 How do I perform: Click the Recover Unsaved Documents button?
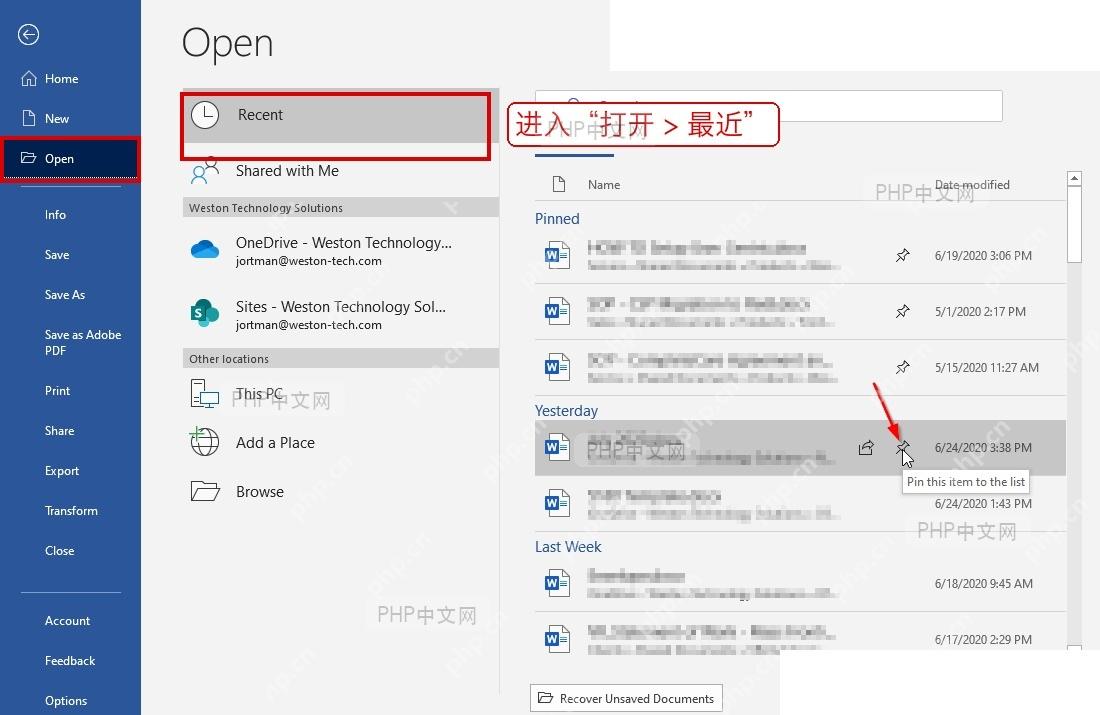tap(626, 698)
